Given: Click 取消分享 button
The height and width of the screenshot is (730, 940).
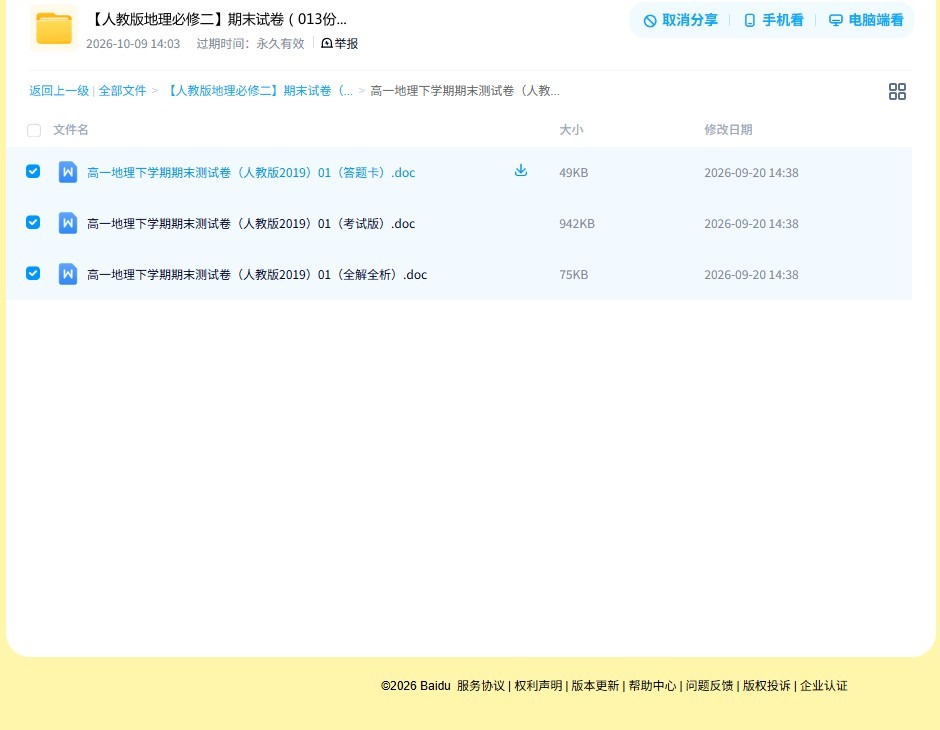Looking at the screenshot, I should [680, 20].
